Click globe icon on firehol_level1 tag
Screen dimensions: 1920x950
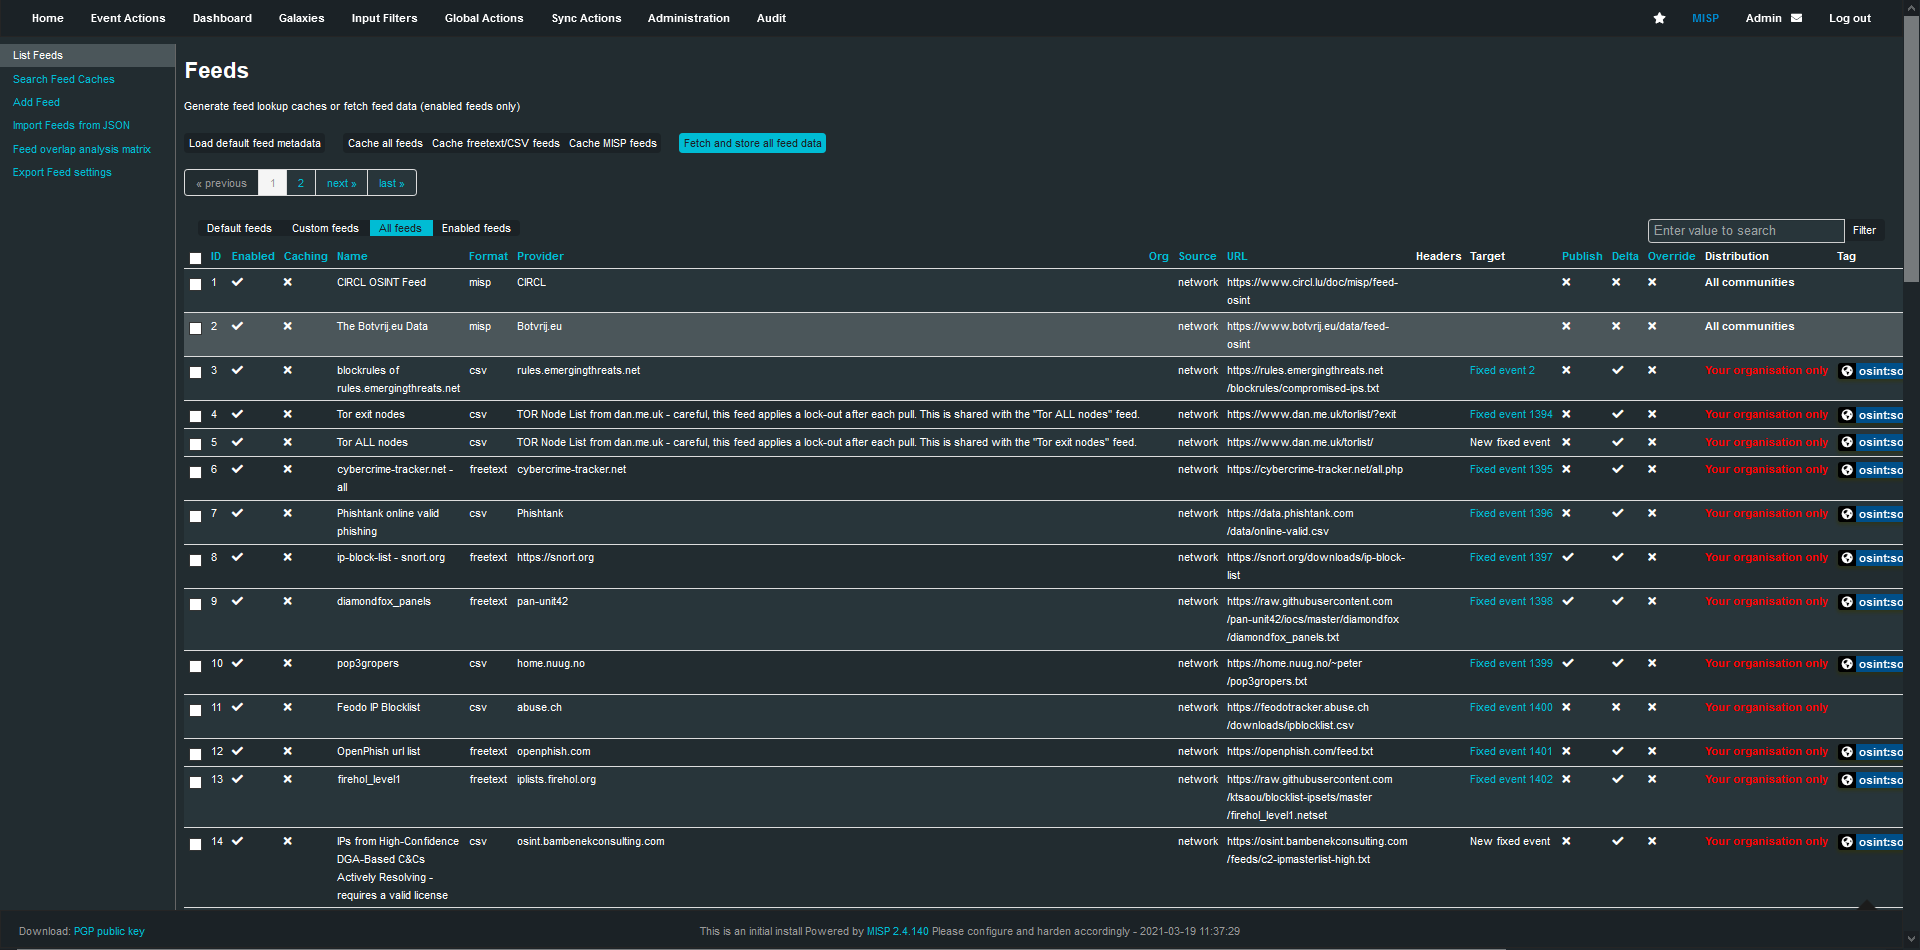click(1847, 780)
